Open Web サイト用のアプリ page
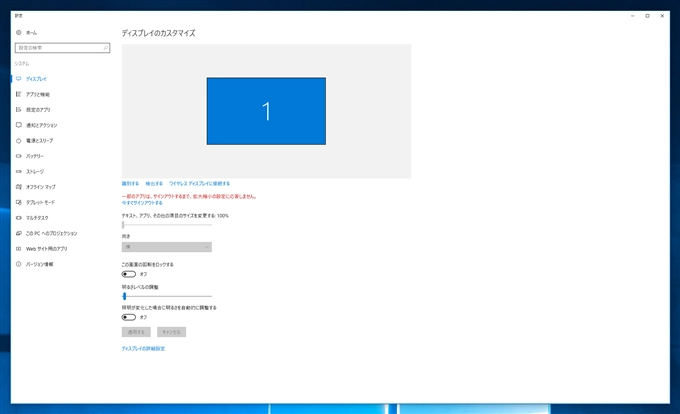The width and height of the screenshot is (680, 414). tap(46, 249)
